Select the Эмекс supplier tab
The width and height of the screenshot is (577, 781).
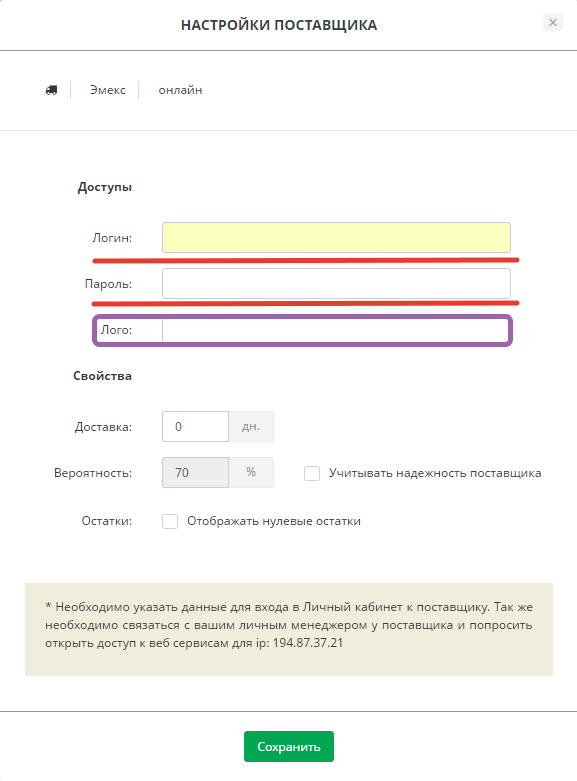click(x=108, y=90)
